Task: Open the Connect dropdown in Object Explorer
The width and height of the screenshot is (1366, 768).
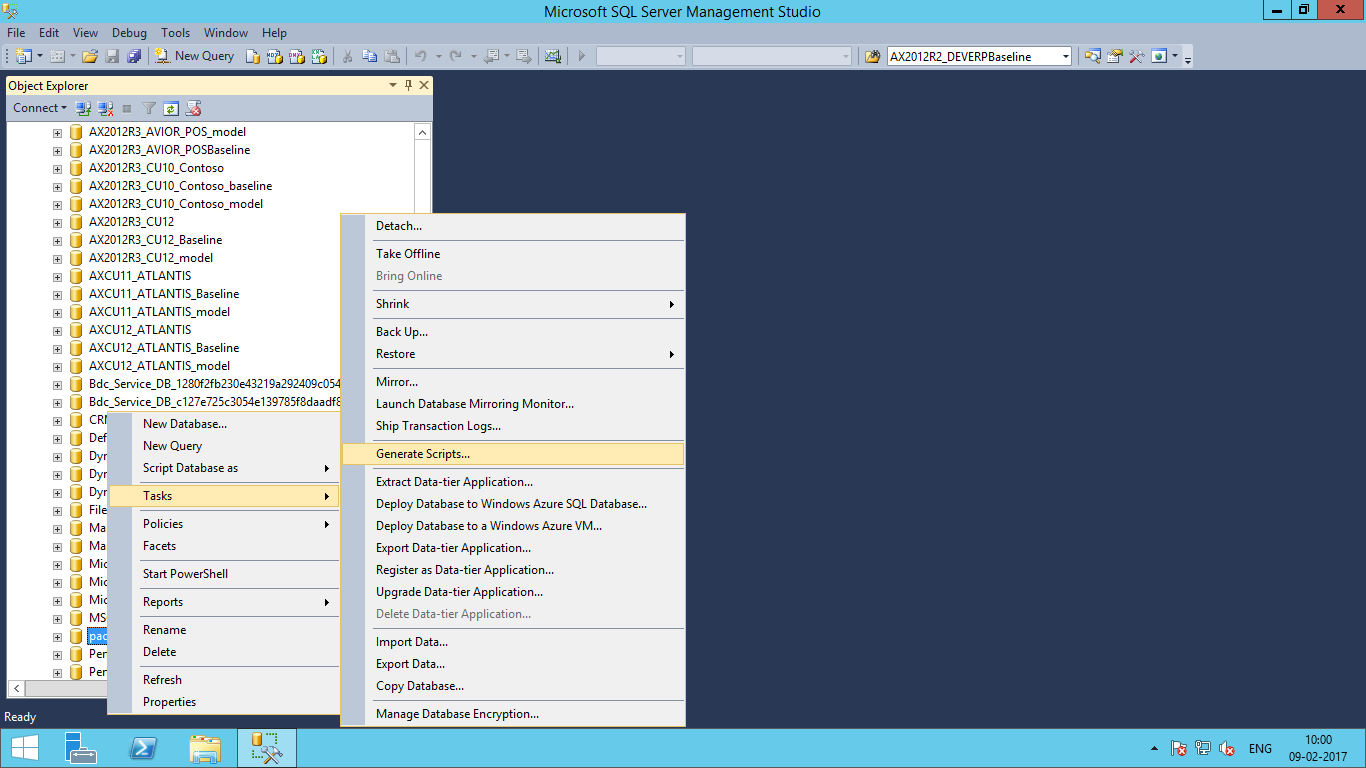Action: point(40,108)
